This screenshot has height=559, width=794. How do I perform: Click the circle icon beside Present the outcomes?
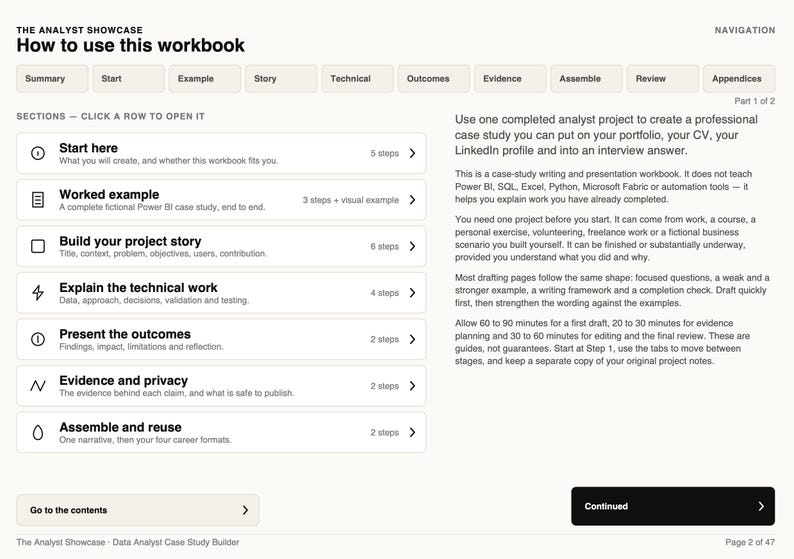tap(38, 339)
